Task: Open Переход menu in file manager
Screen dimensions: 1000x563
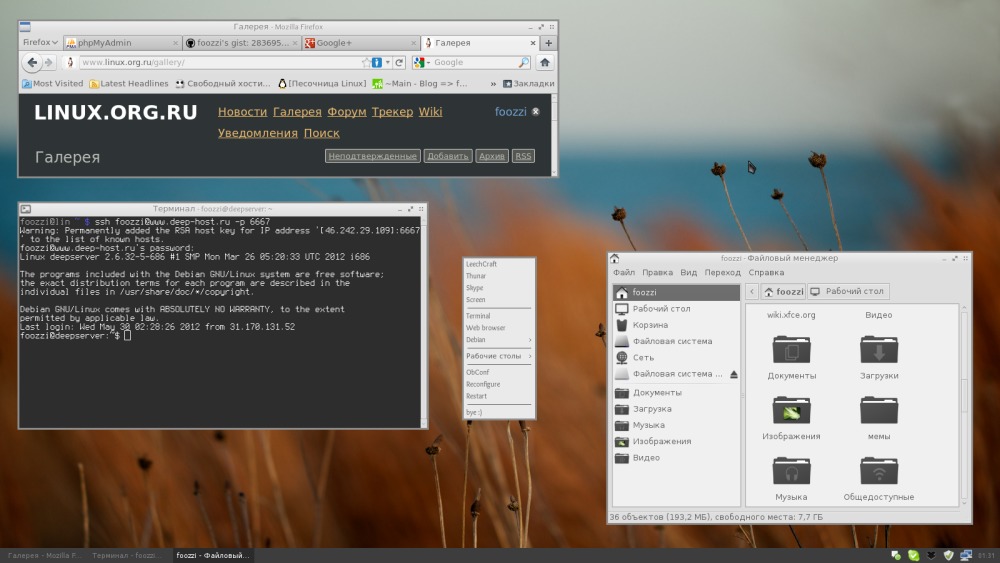Action: coord(723,272)
